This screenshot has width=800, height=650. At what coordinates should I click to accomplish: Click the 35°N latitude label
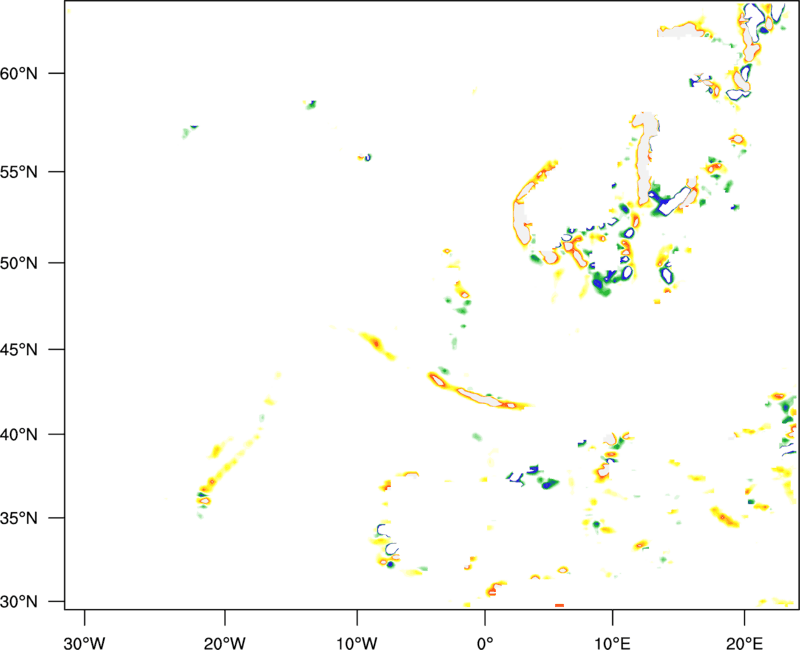(19, 518)
